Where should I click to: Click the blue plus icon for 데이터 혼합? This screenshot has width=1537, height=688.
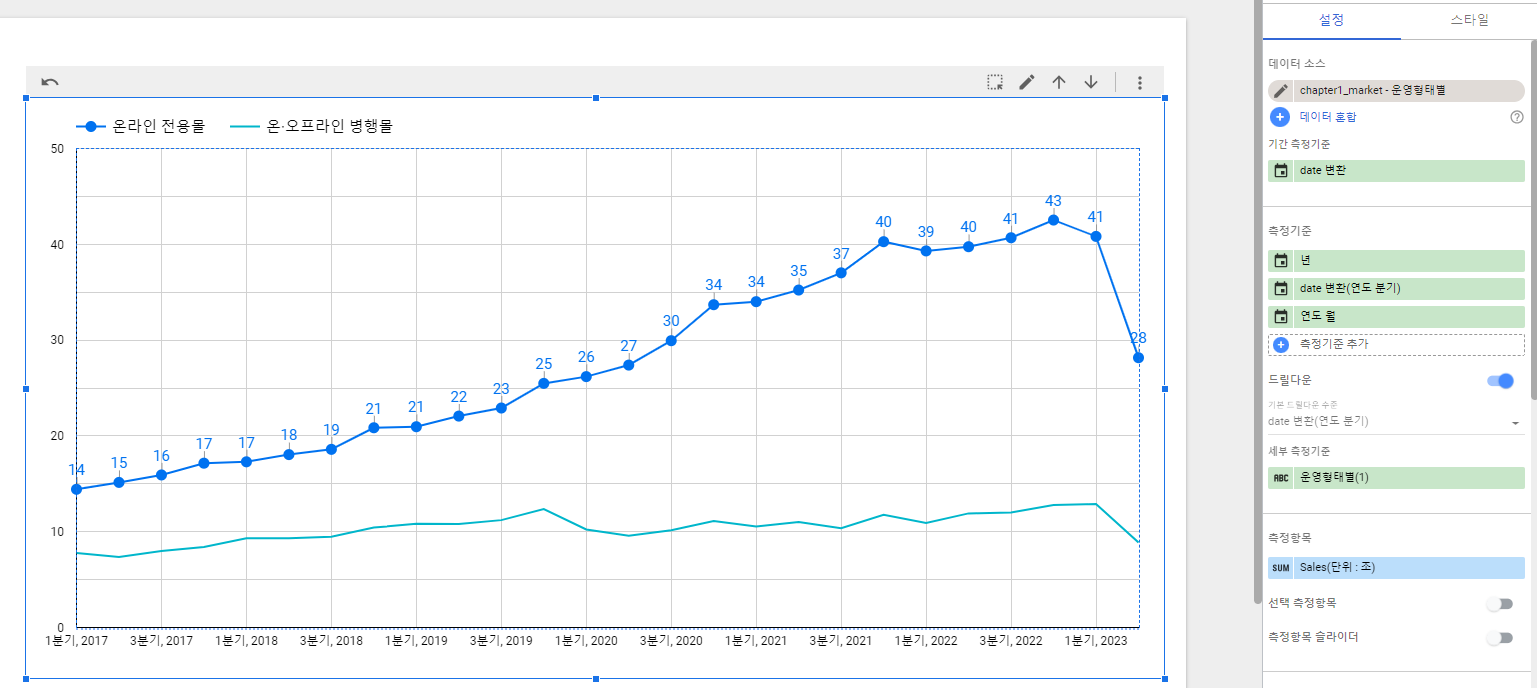1280,117
